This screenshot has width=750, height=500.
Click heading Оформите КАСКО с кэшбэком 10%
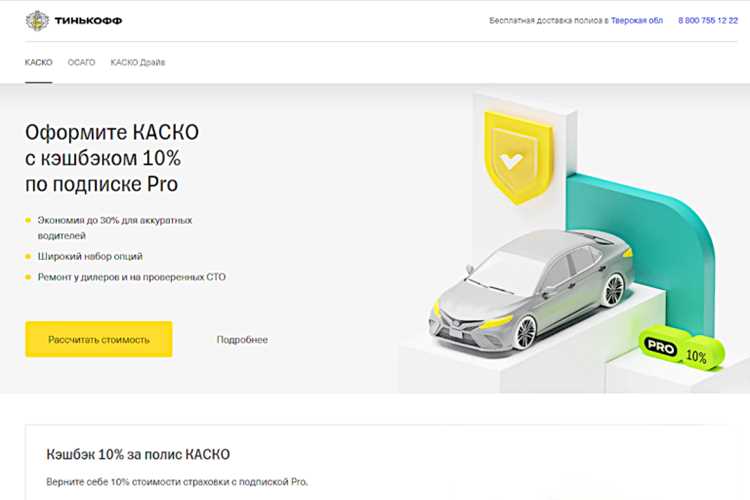112,158
